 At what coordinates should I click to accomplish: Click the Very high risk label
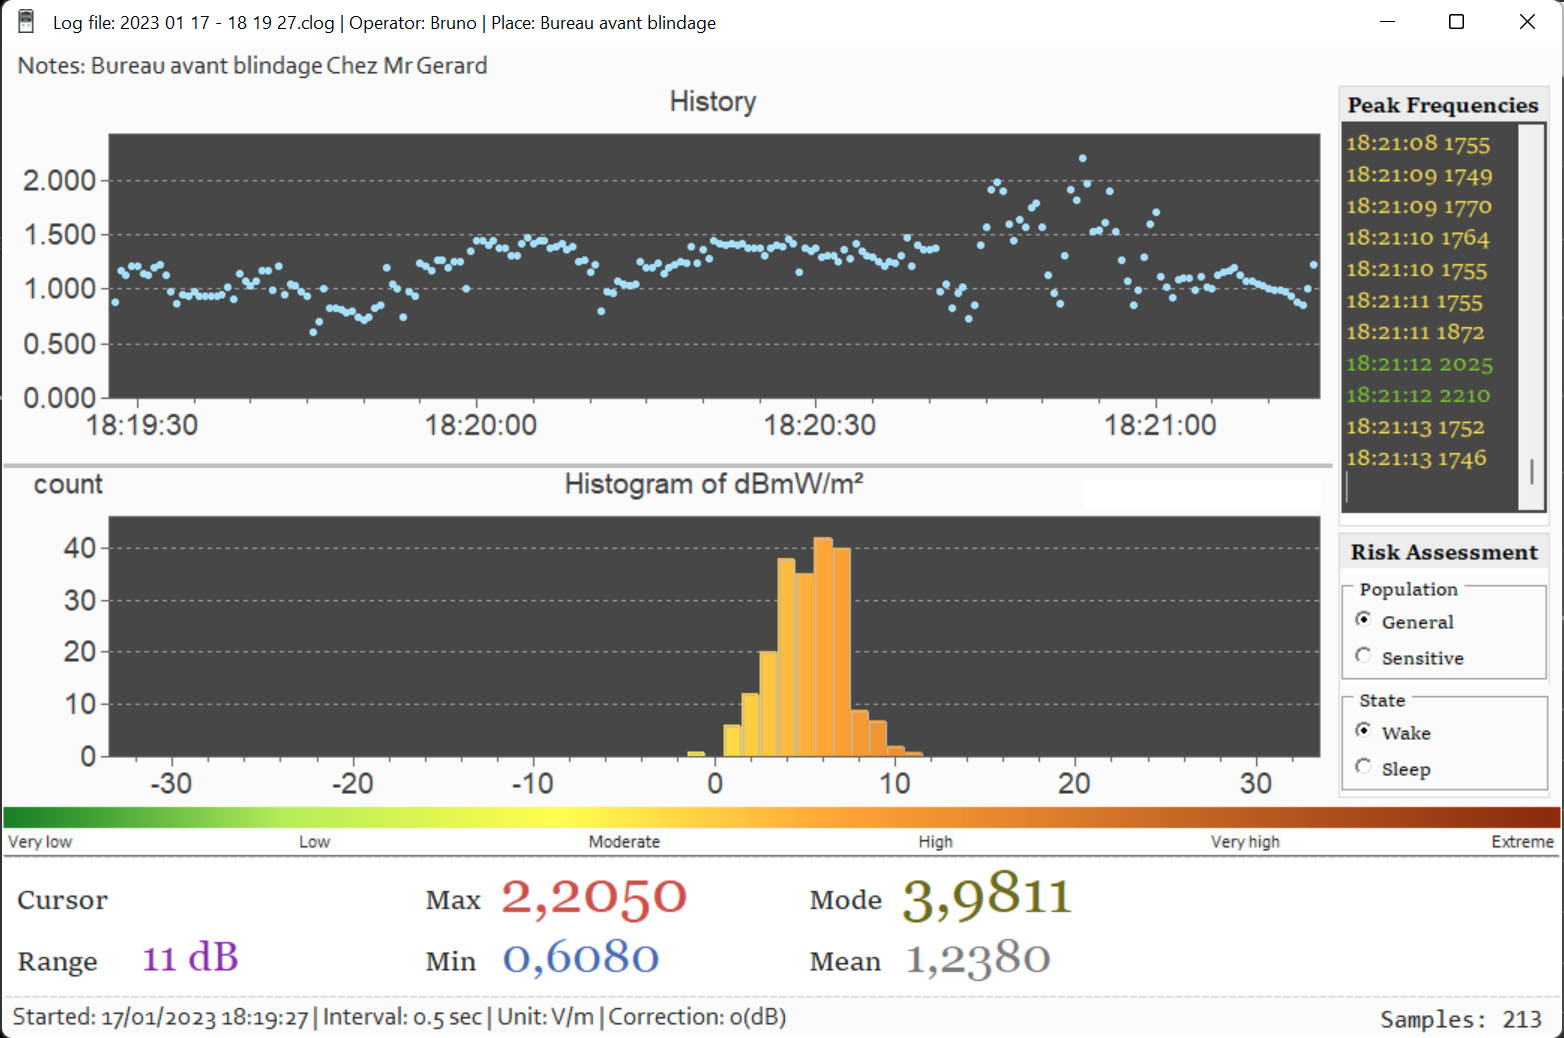coord(1245,842)
